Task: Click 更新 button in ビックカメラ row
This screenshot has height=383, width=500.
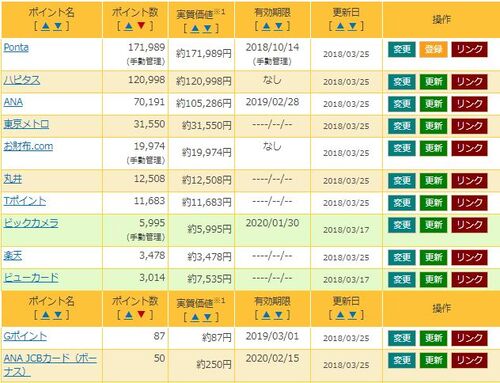Action: (433, 225)
